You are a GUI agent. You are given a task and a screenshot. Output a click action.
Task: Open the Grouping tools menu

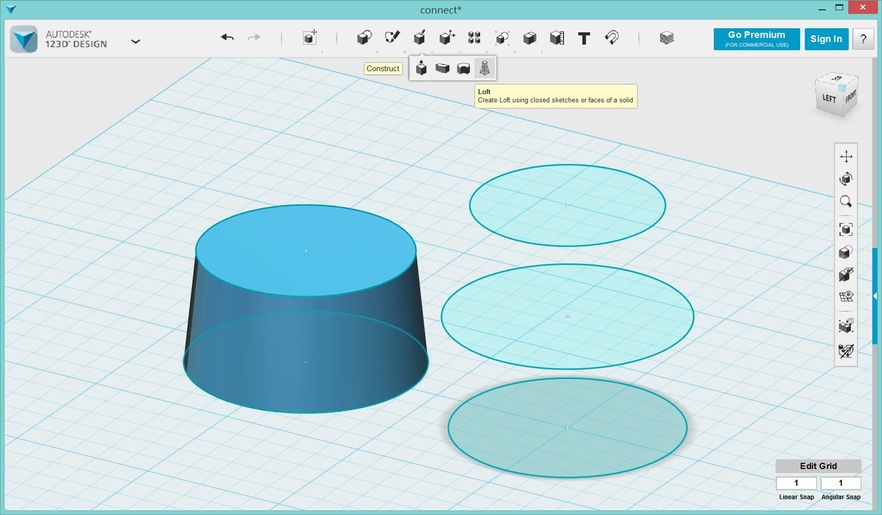coord(502,38)
